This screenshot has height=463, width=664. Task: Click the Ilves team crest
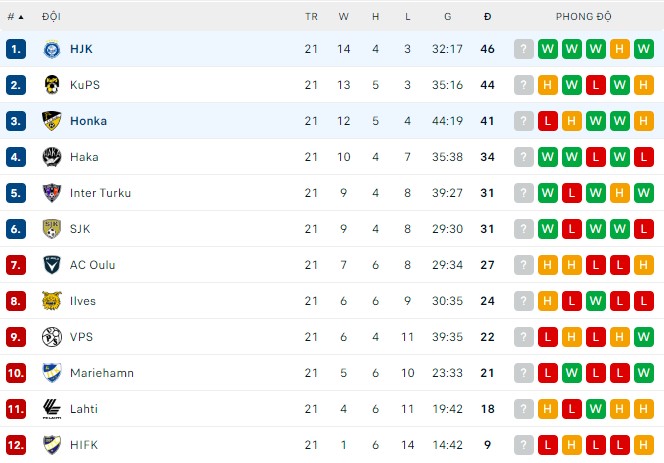coord(51,301)
